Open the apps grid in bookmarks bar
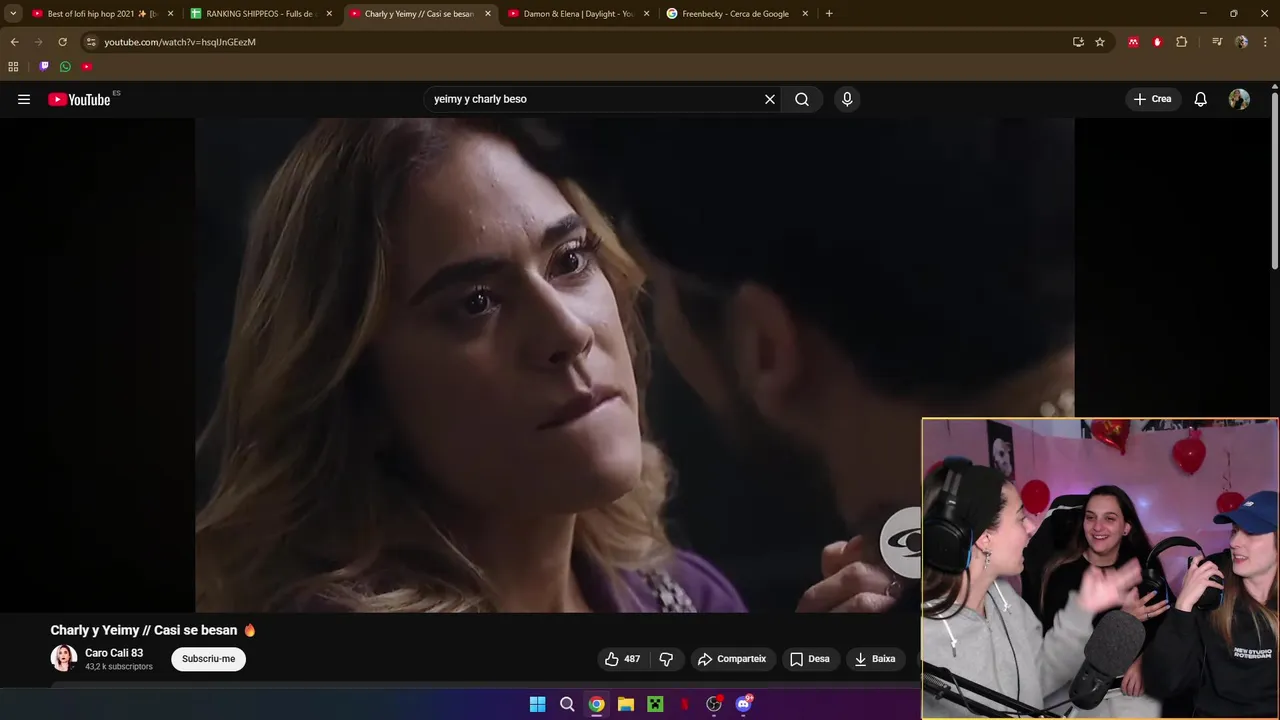 pyautogui.click(x=13, y=67)
